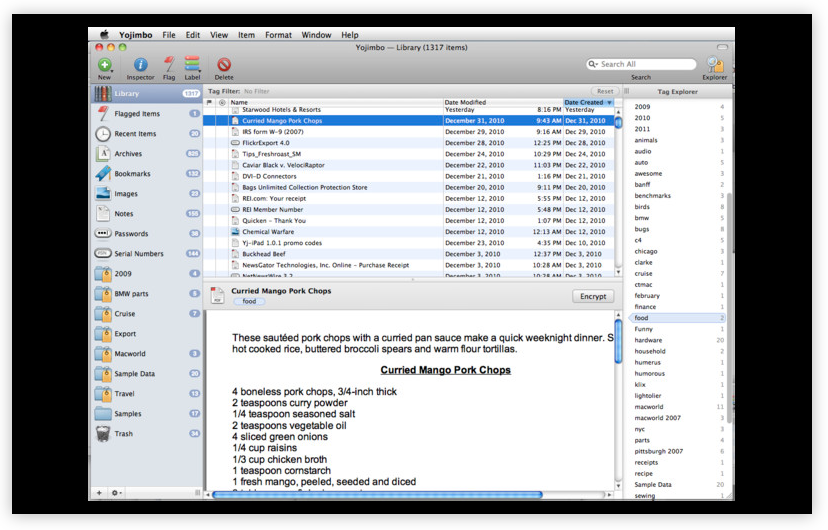Select the Passwords collection in sidebar
Image resolution: width=828 pixels, height=530 pixels.
pyautogui.click(x=130, y=233)
